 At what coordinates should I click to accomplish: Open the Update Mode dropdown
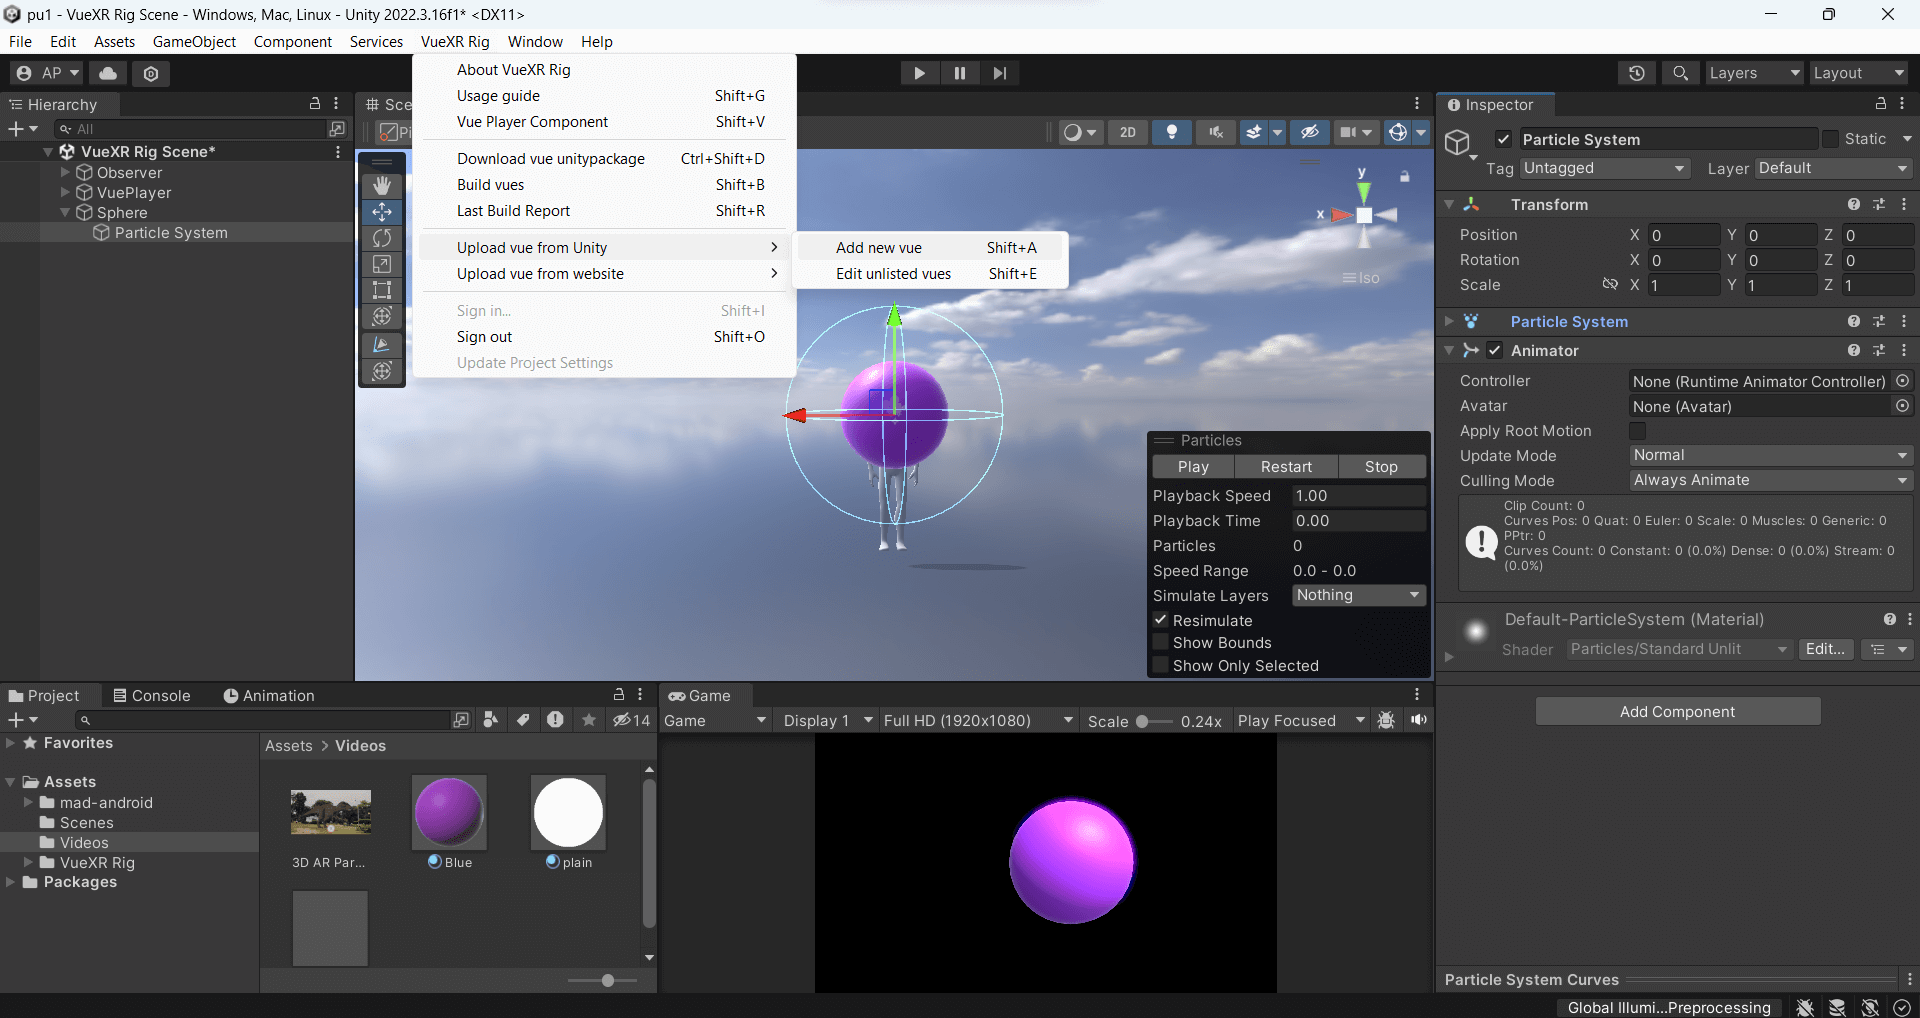[x=1771, y=455]
